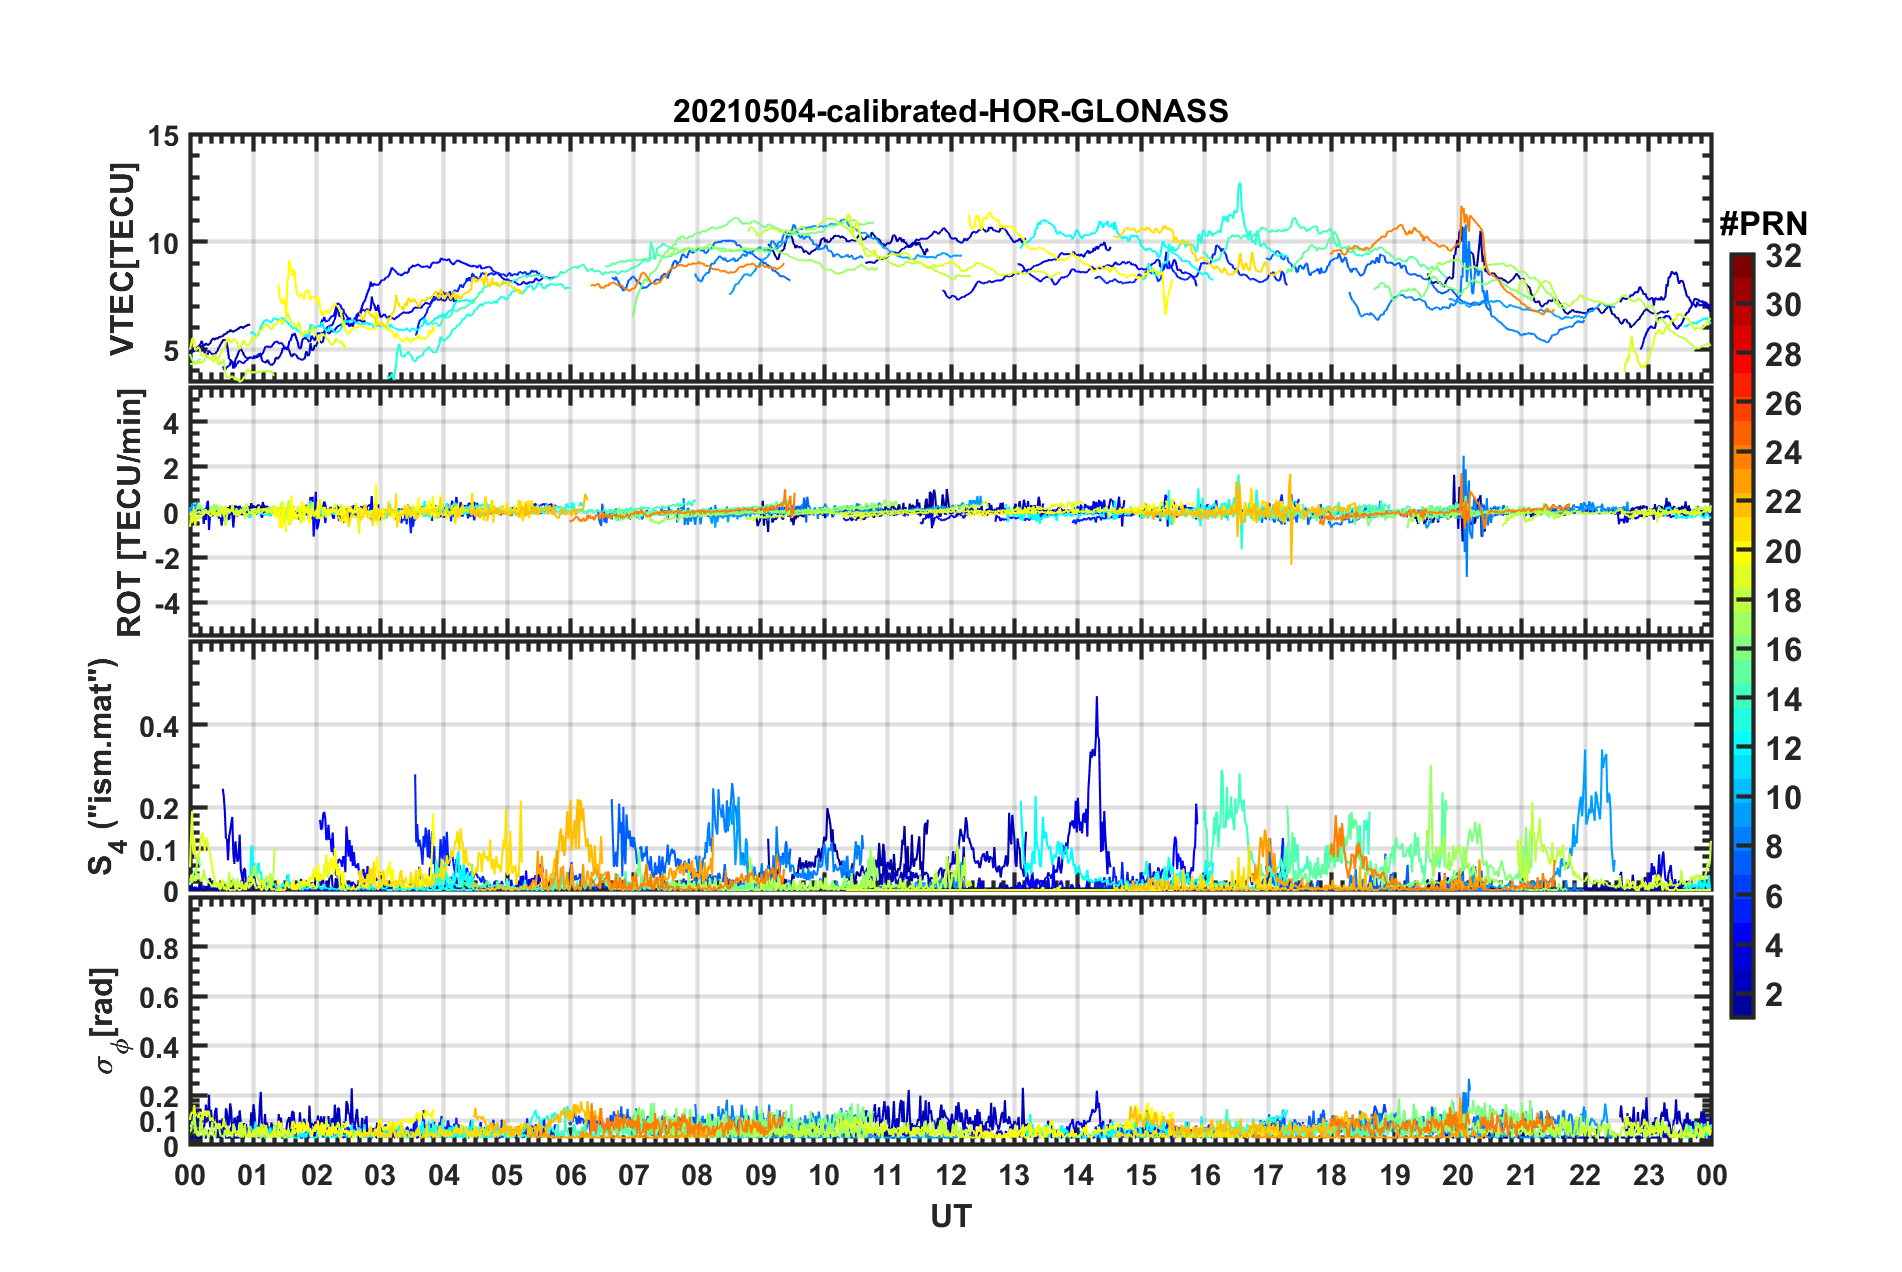This screenshot has height=1272, width=1902.
Task: Click the dark blue bottom of colorbar
Action: 1741,1006
